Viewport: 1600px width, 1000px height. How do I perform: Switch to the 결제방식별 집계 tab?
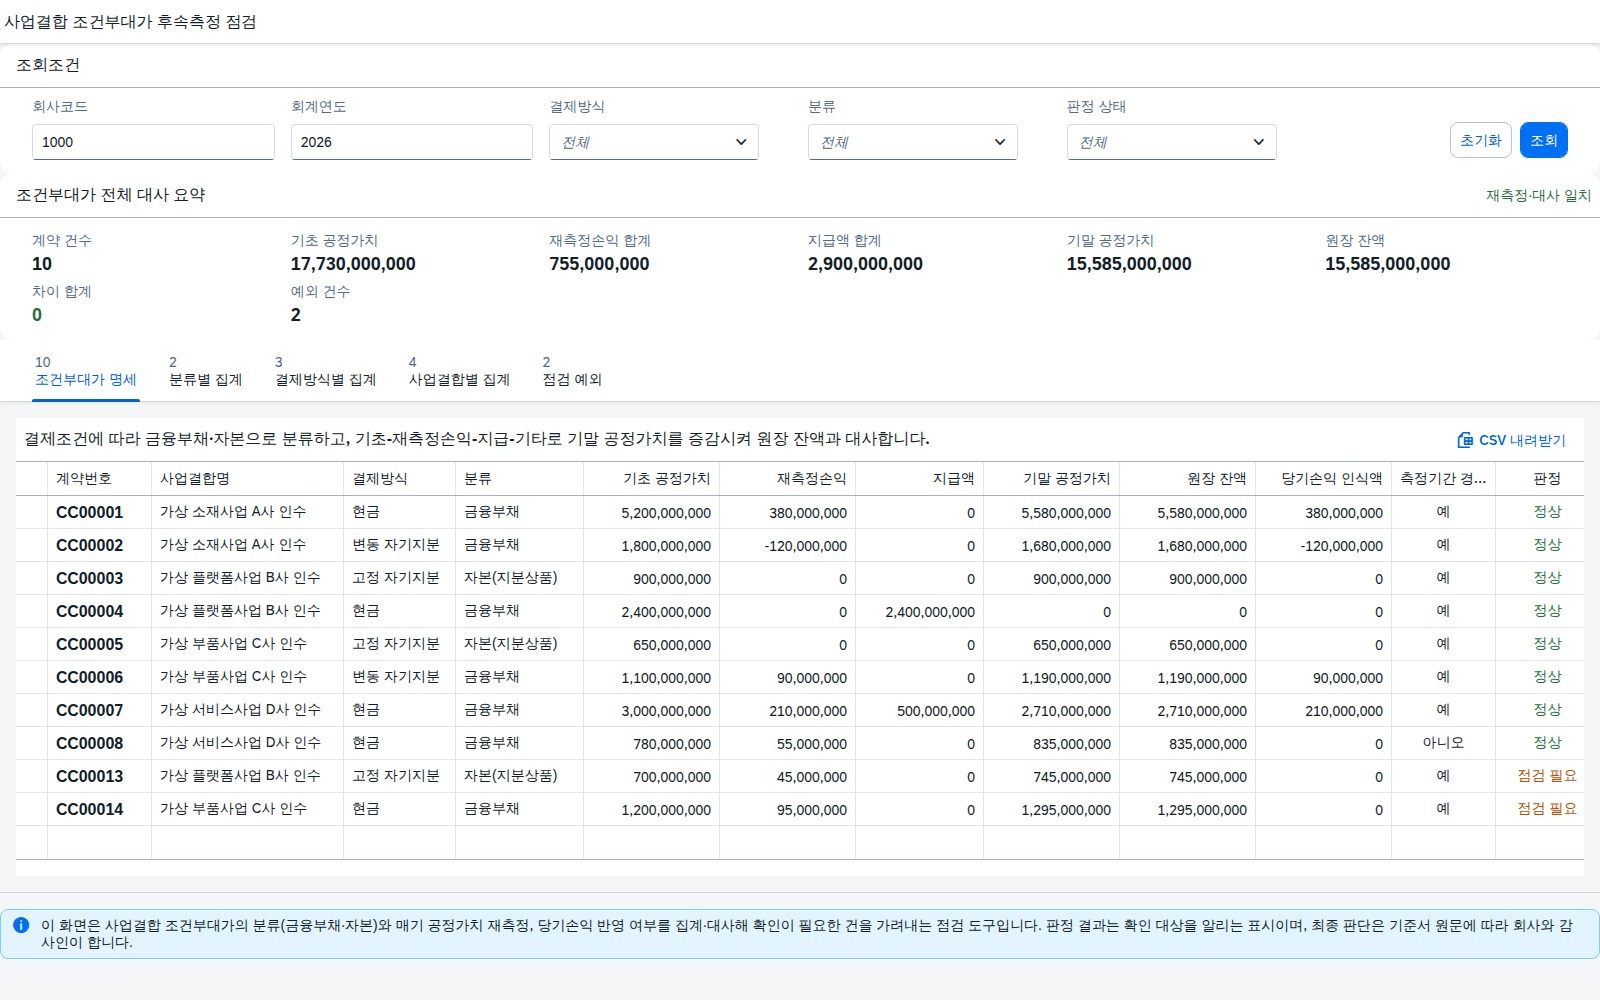(x=326, y=371)
